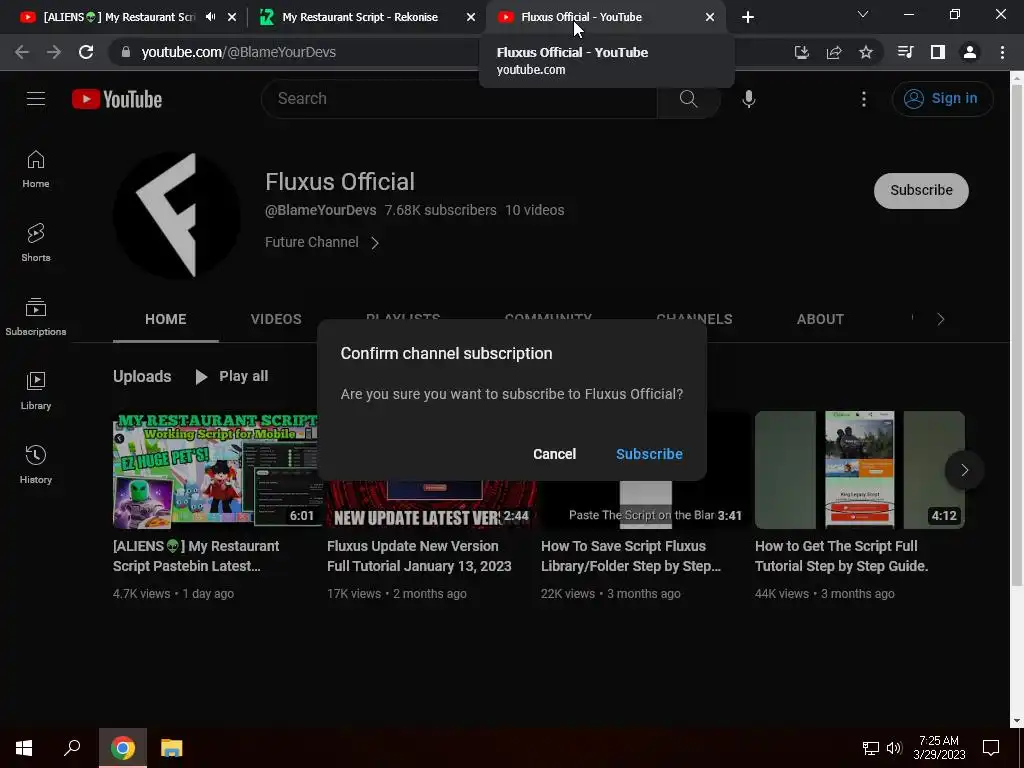Open the YouTube hamburger guide menu
This screenshot has width=1024, height=768.
pyautogui.click(x=36, y=99)
